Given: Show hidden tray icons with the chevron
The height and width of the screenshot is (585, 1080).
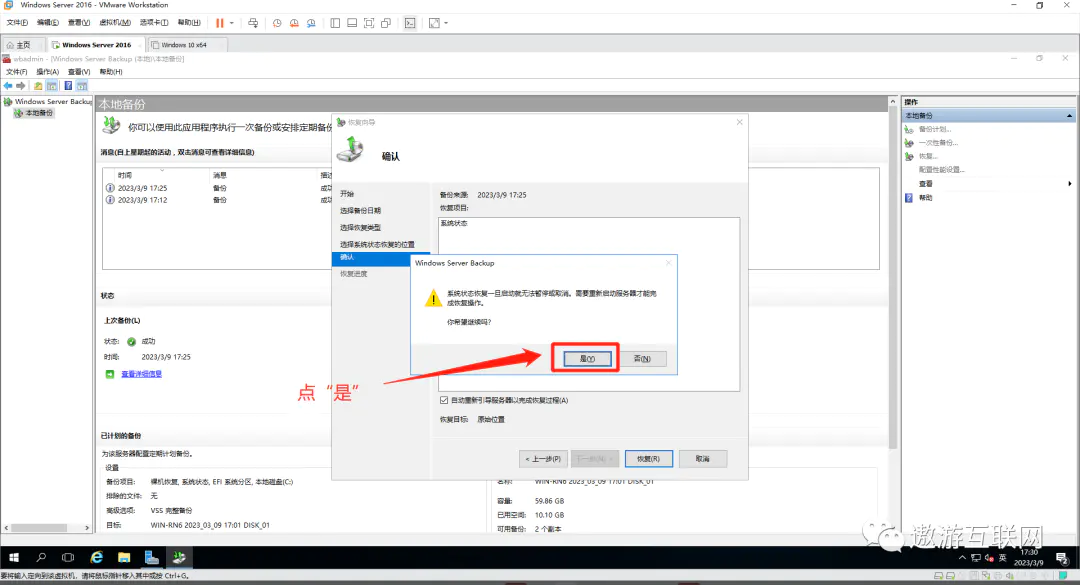Looking at the screenshot, I should (x=962, y=557).
